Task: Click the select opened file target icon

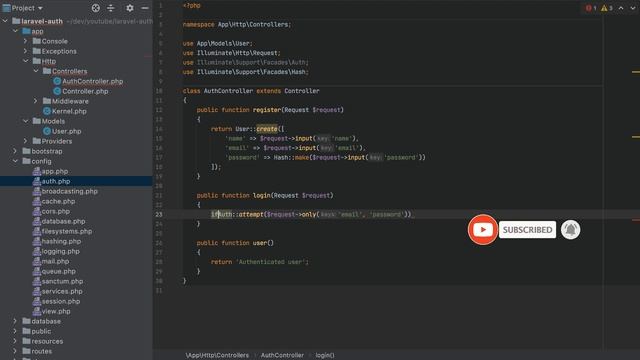Action: pos(96,8)
